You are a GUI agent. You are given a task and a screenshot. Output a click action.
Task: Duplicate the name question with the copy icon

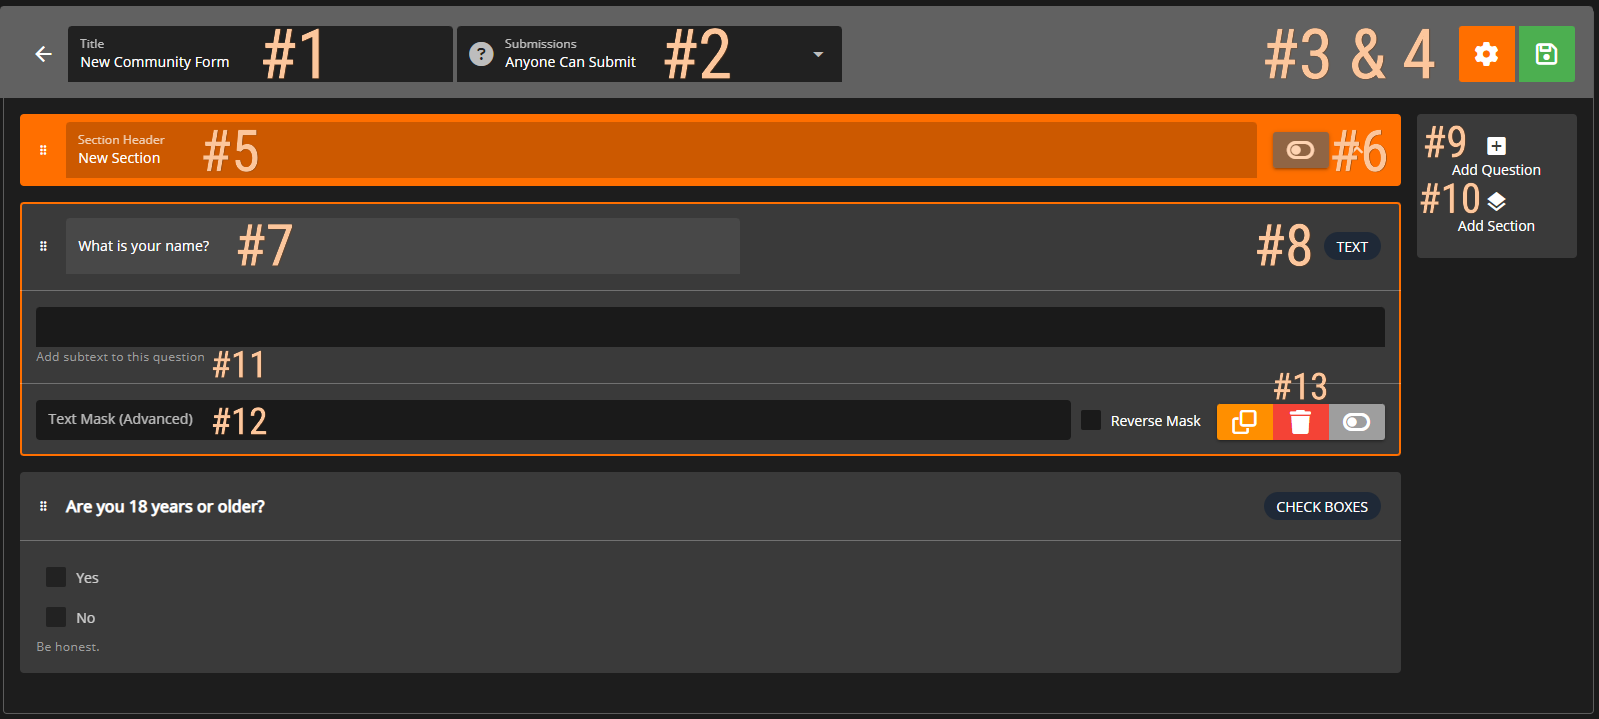(x=1244, y=422)
